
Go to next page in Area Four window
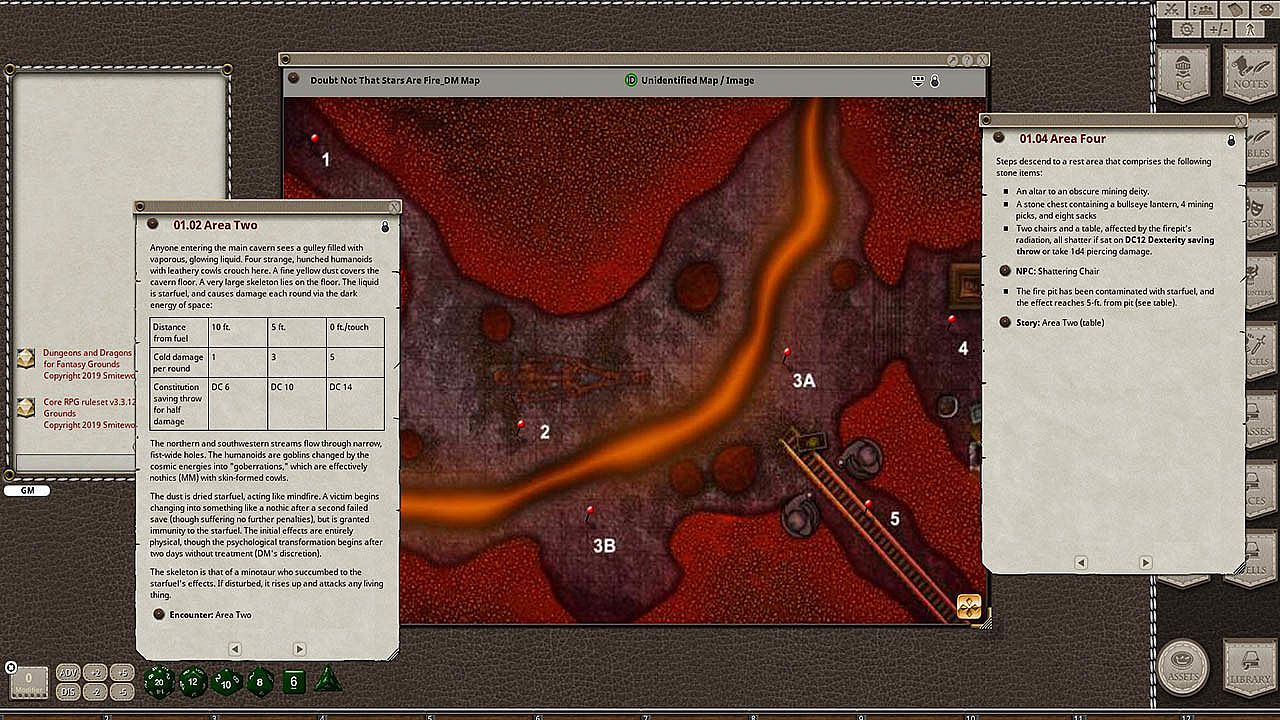tap(1145, 563)
